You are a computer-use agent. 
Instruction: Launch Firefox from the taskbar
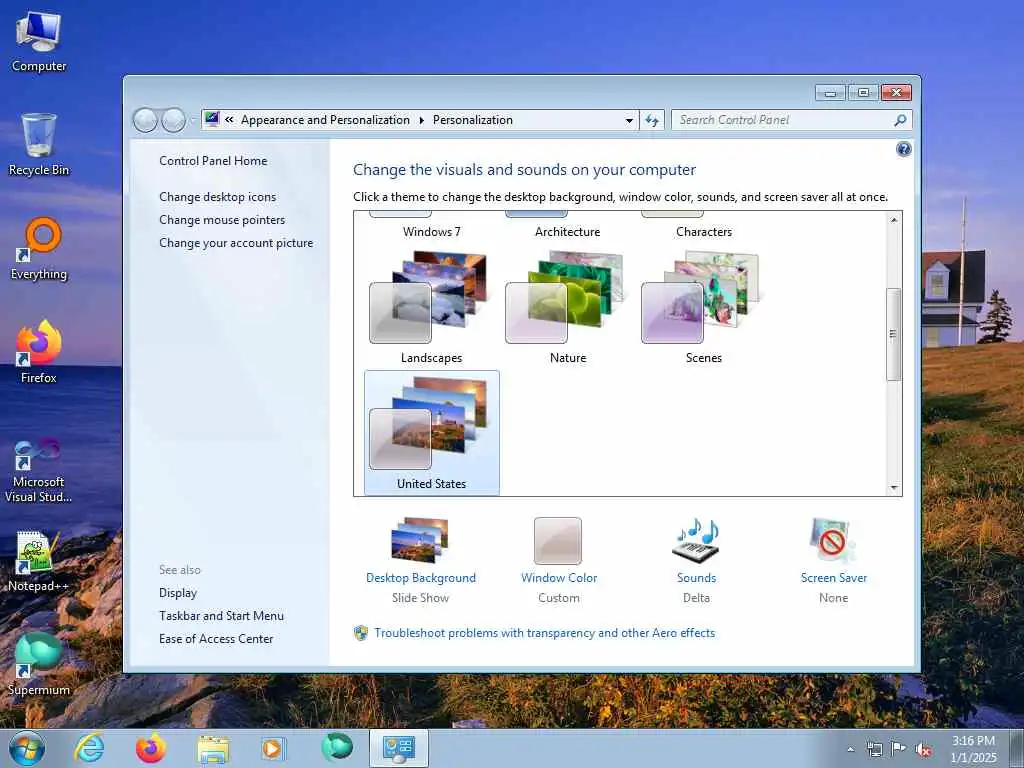pyautogui.click(x=150, y=748)
